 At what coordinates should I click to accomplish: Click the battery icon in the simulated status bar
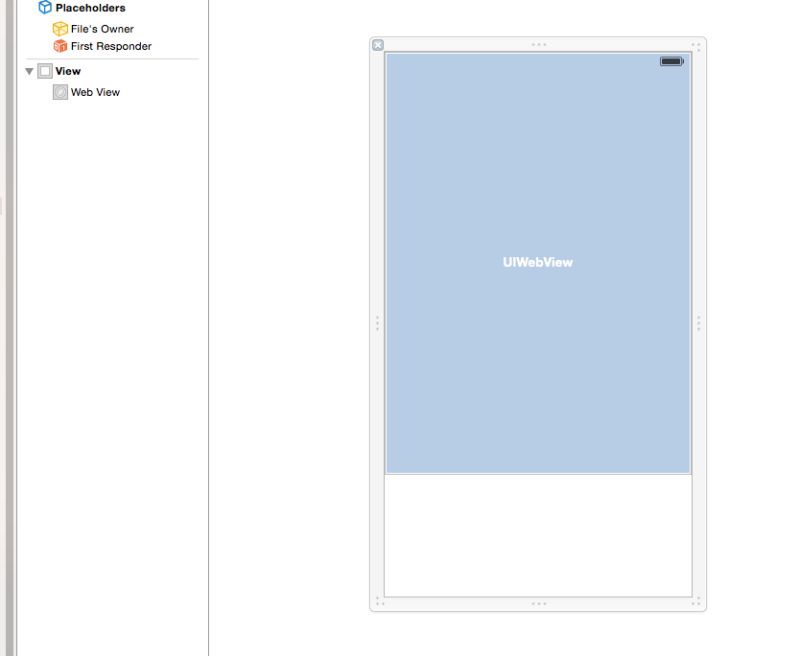pos(670,60)
